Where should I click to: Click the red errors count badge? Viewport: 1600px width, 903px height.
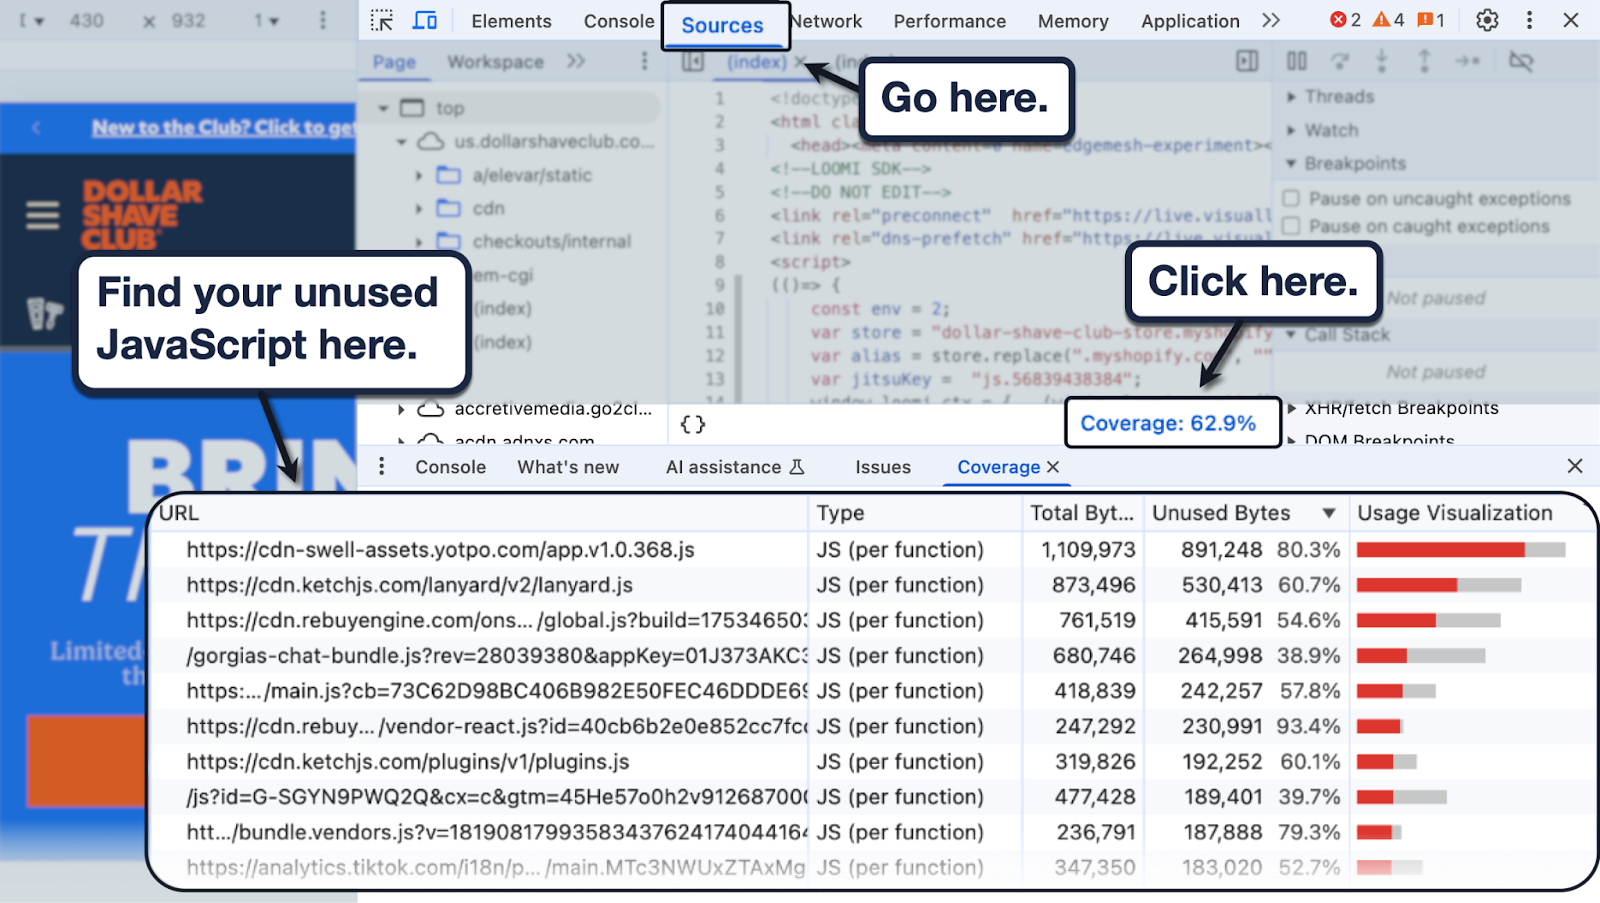[x=1345, y=20]
